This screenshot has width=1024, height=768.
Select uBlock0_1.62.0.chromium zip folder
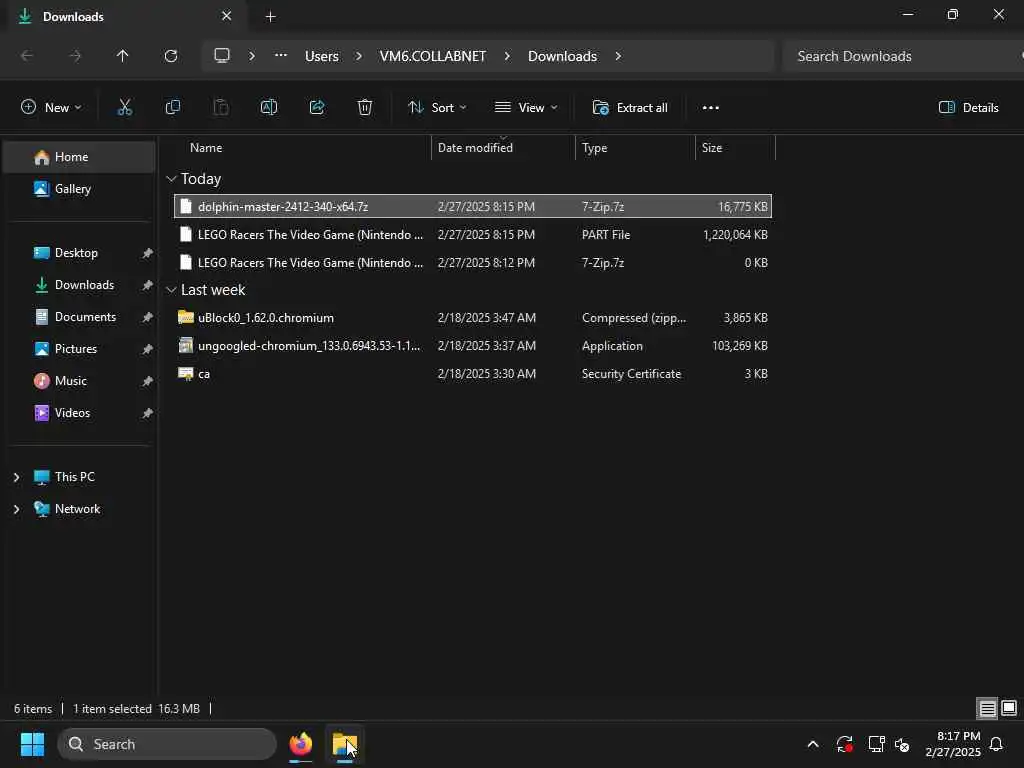point(473,318)
